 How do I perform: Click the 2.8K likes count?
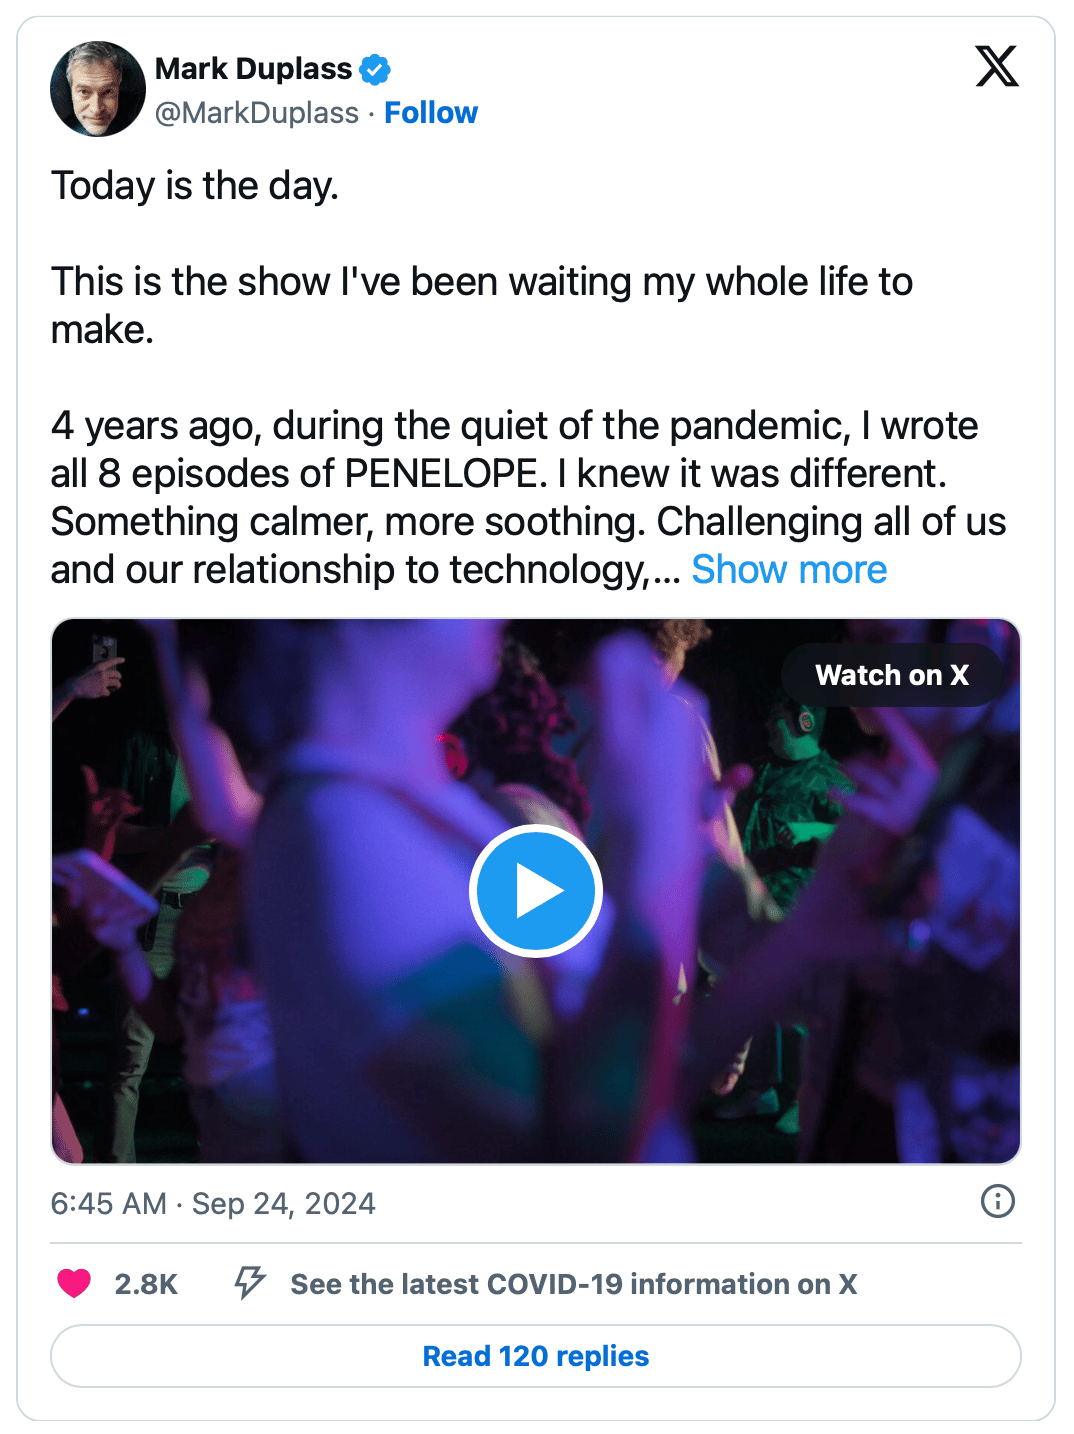(x=146, y=1284)
